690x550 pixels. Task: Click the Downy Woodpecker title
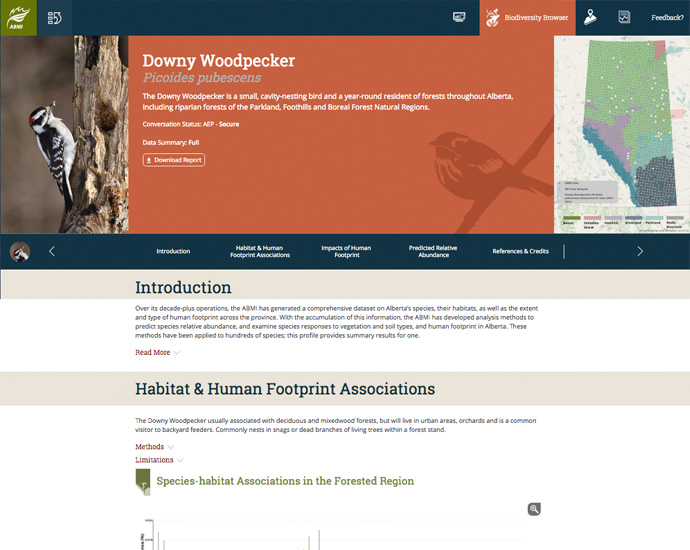click(x=219, y=61)
